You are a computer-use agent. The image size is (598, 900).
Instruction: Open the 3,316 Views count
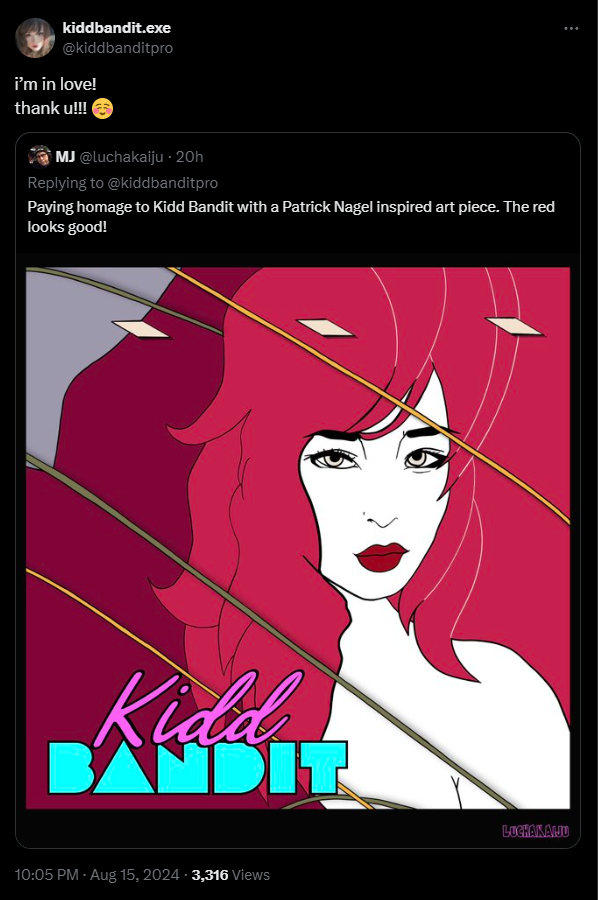pyautogui.click(x=231, y=875)
